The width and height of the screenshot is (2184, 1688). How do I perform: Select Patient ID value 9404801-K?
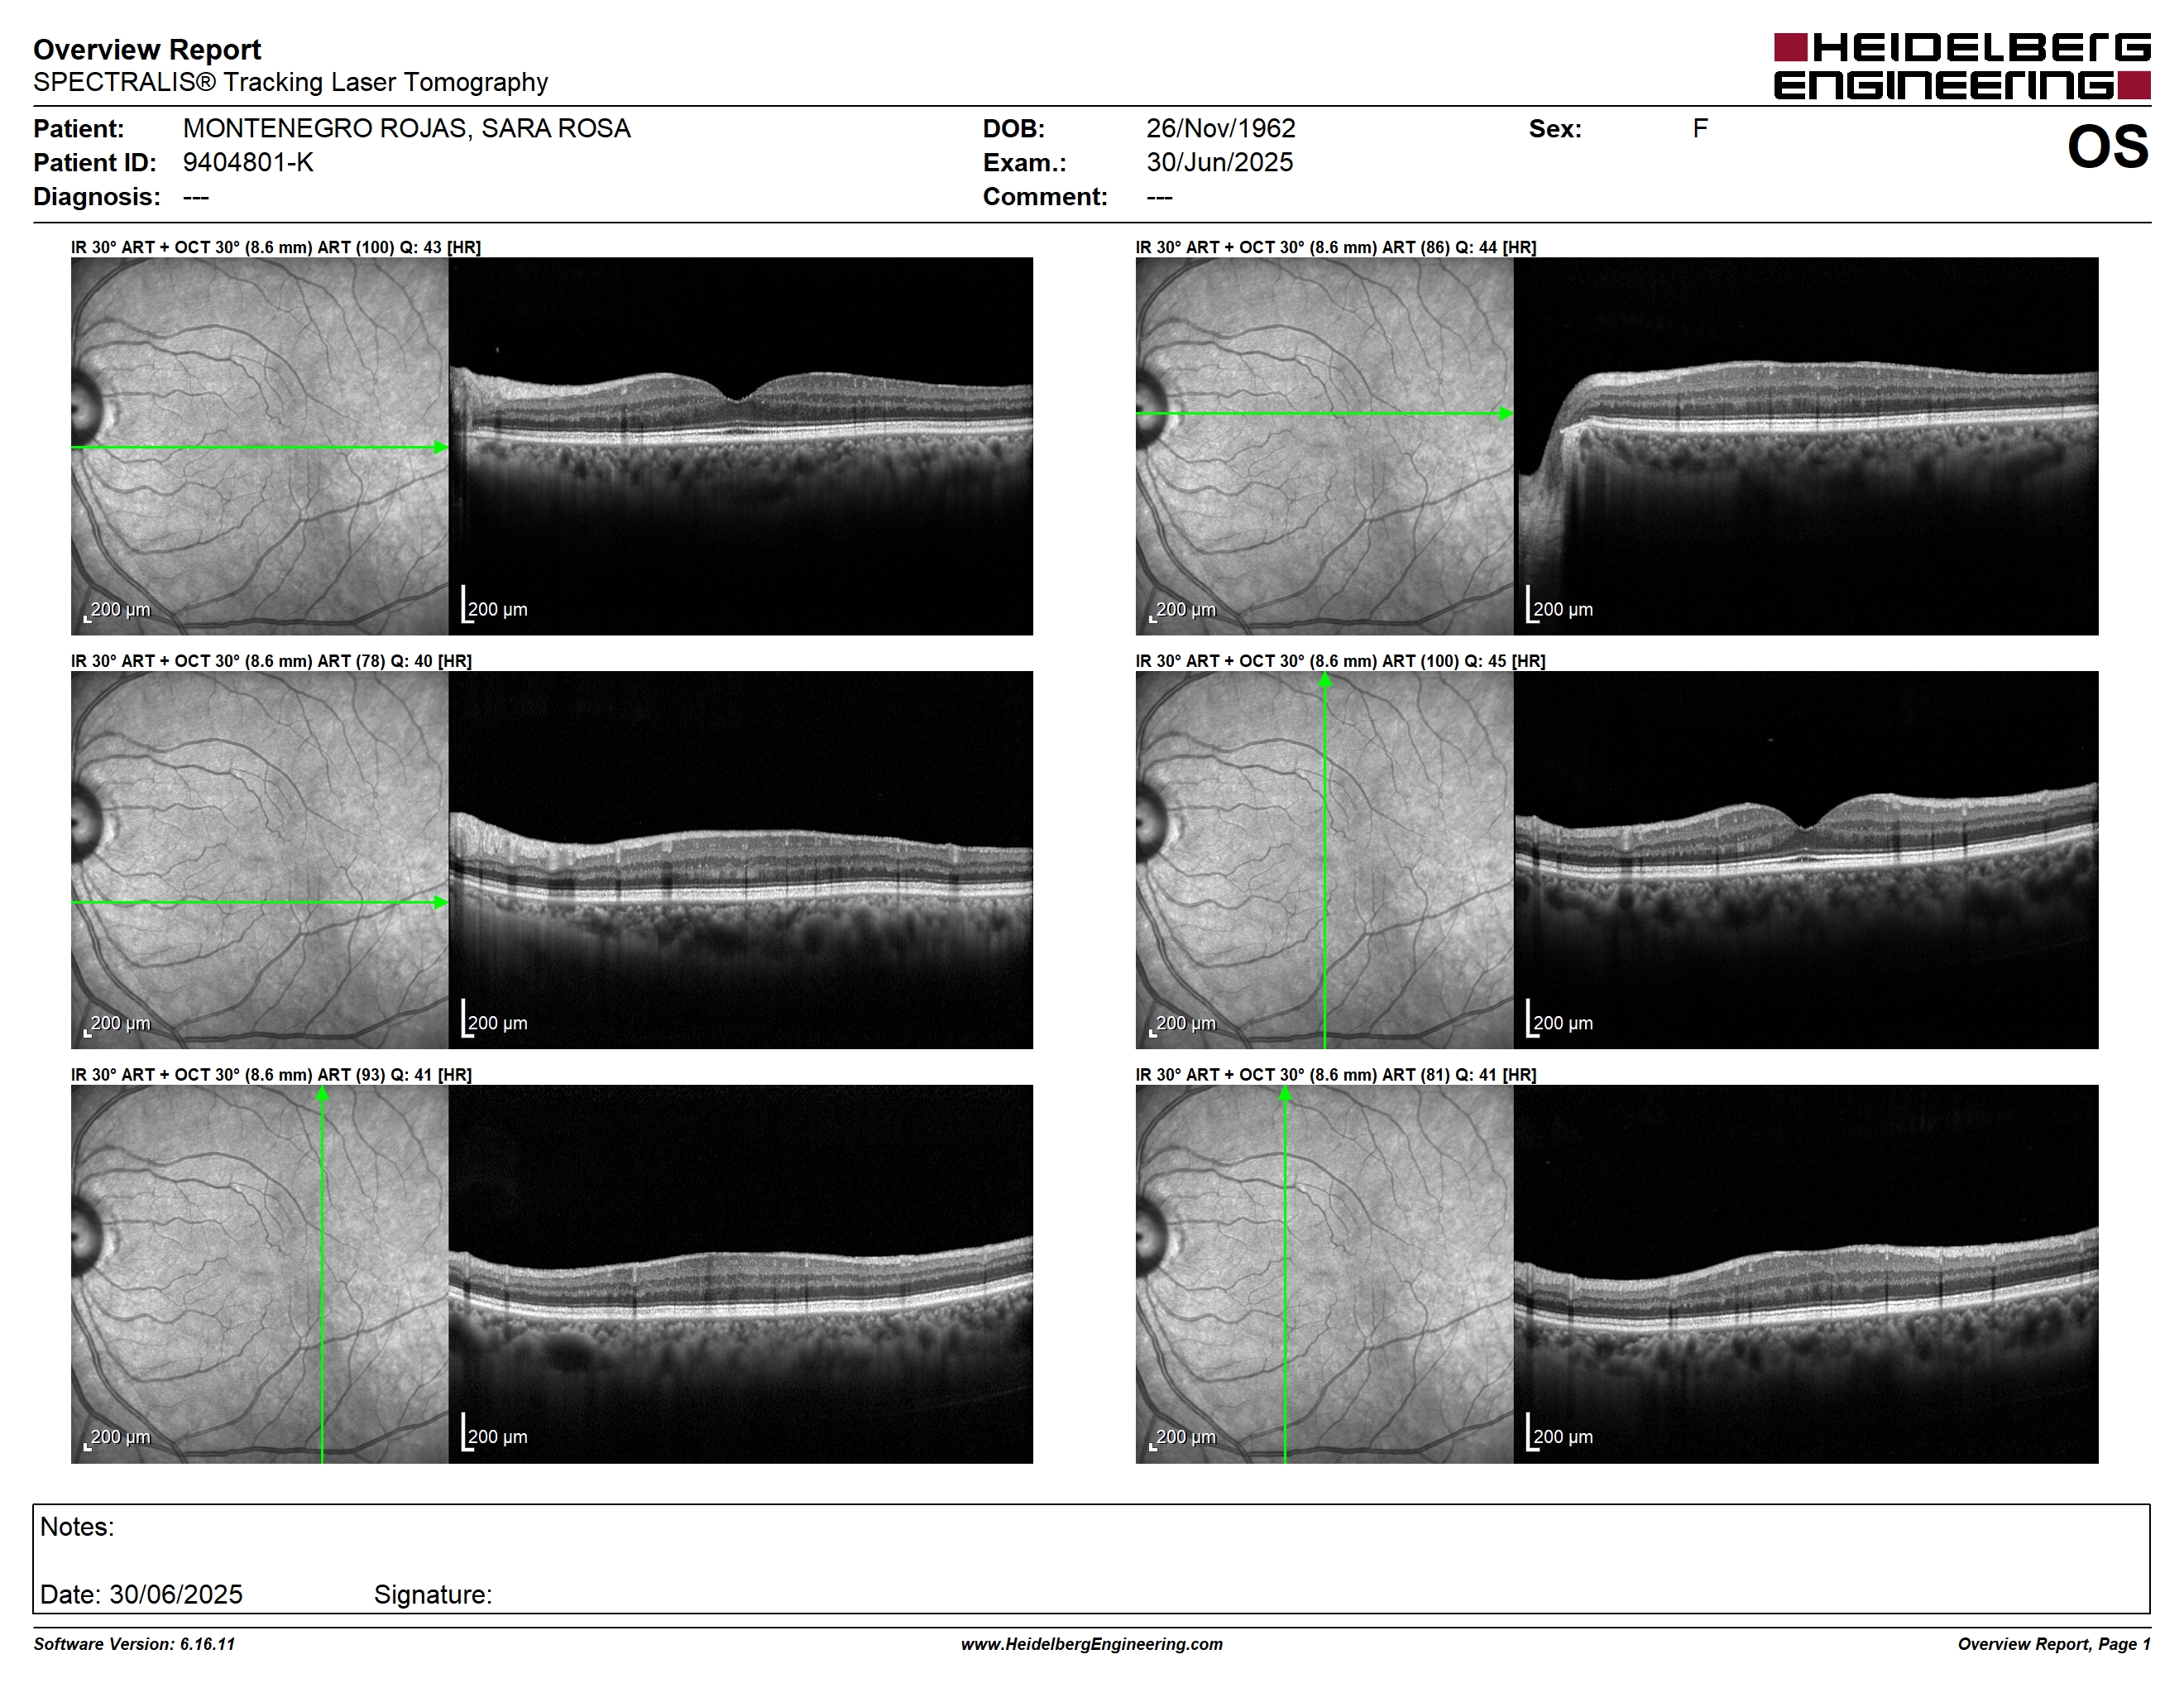248,162
